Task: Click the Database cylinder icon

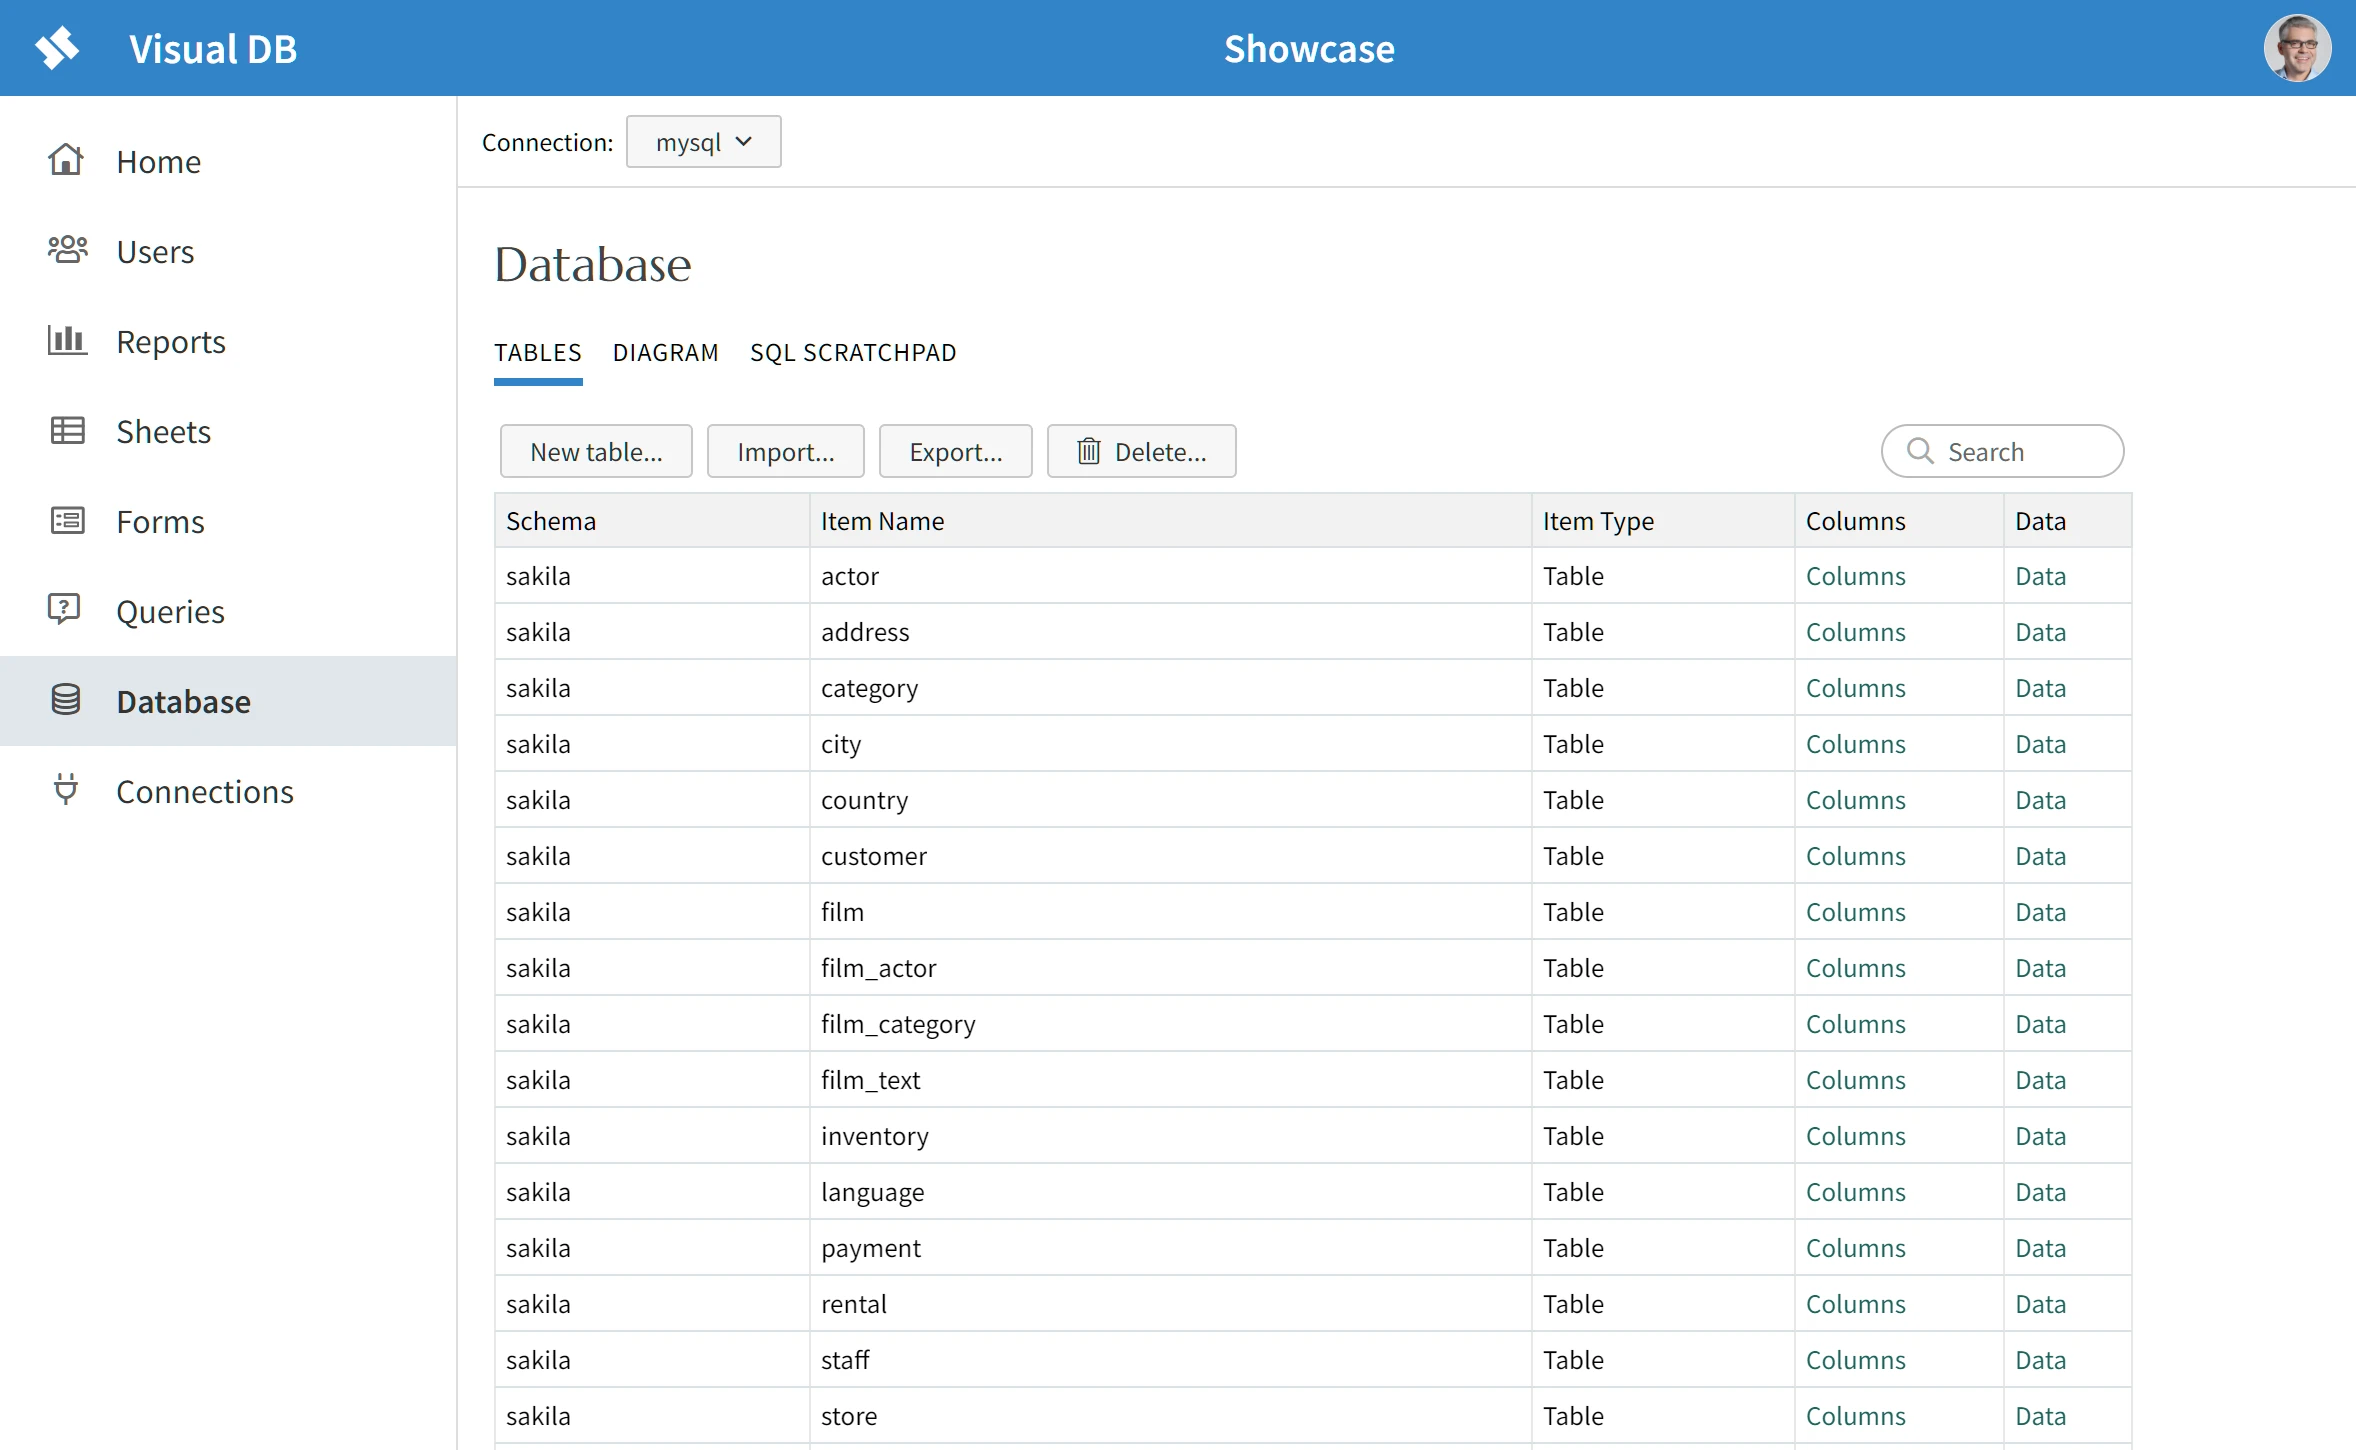Action: tap(66, 700)
